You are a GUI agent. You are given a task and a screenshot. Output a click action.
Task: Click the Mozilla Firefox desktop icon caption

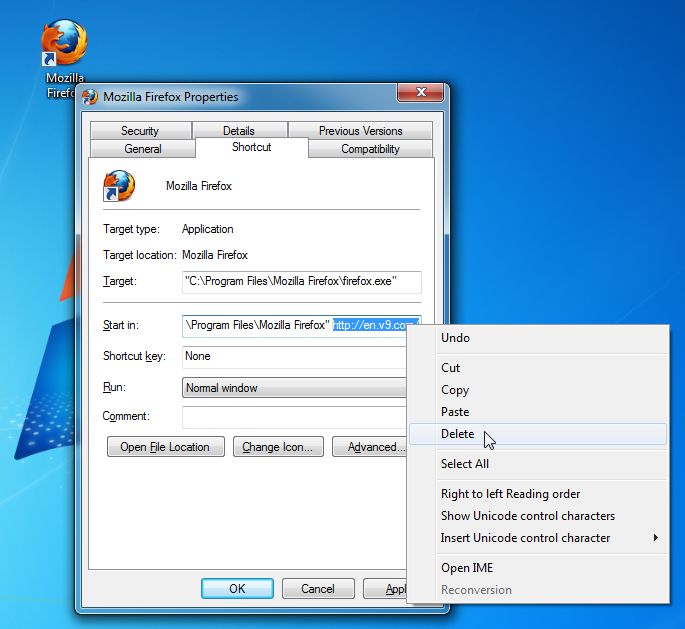[x=65, y=85]
